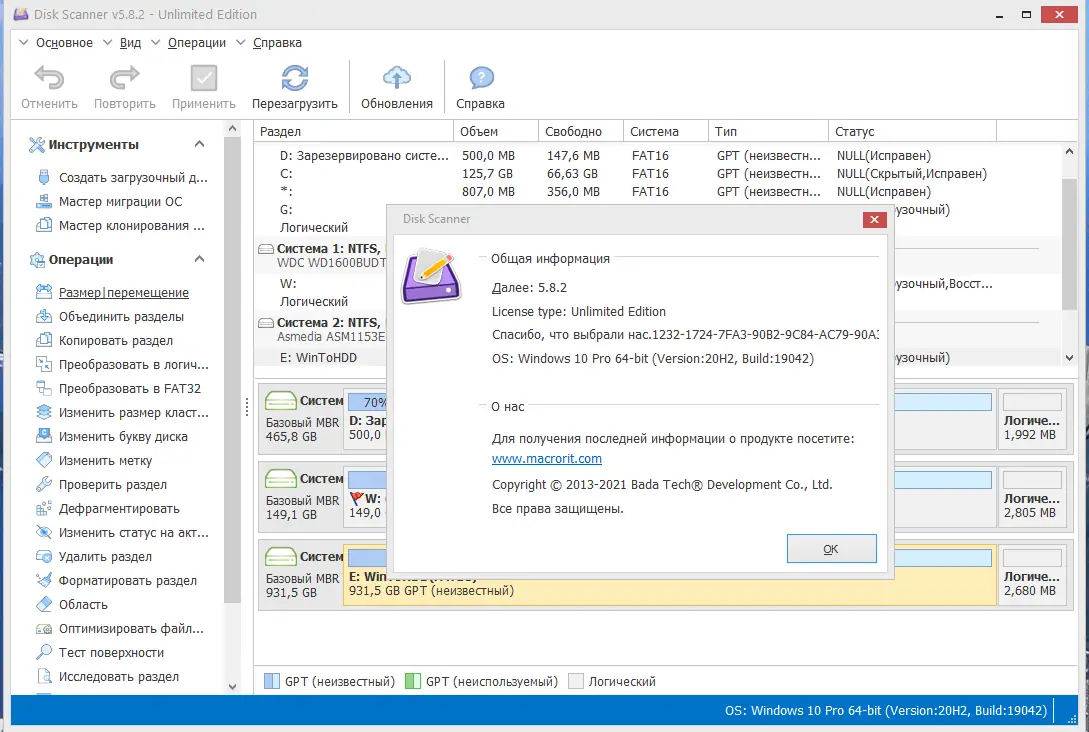1089x732 pixels.
Task: Click the Redo (Повторить) toolbar icon
Action: point(124,78)
